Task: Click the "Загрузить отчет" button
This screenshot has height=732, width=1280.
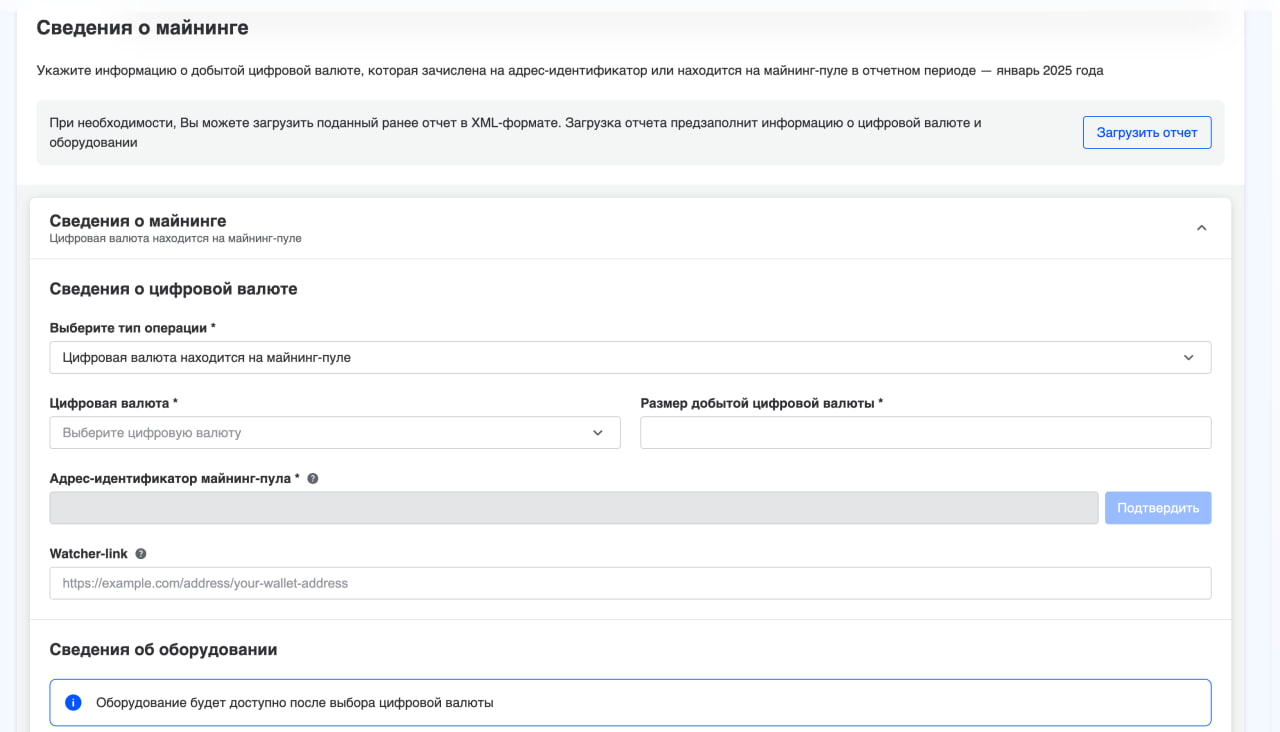Action: click(1146, 132)
